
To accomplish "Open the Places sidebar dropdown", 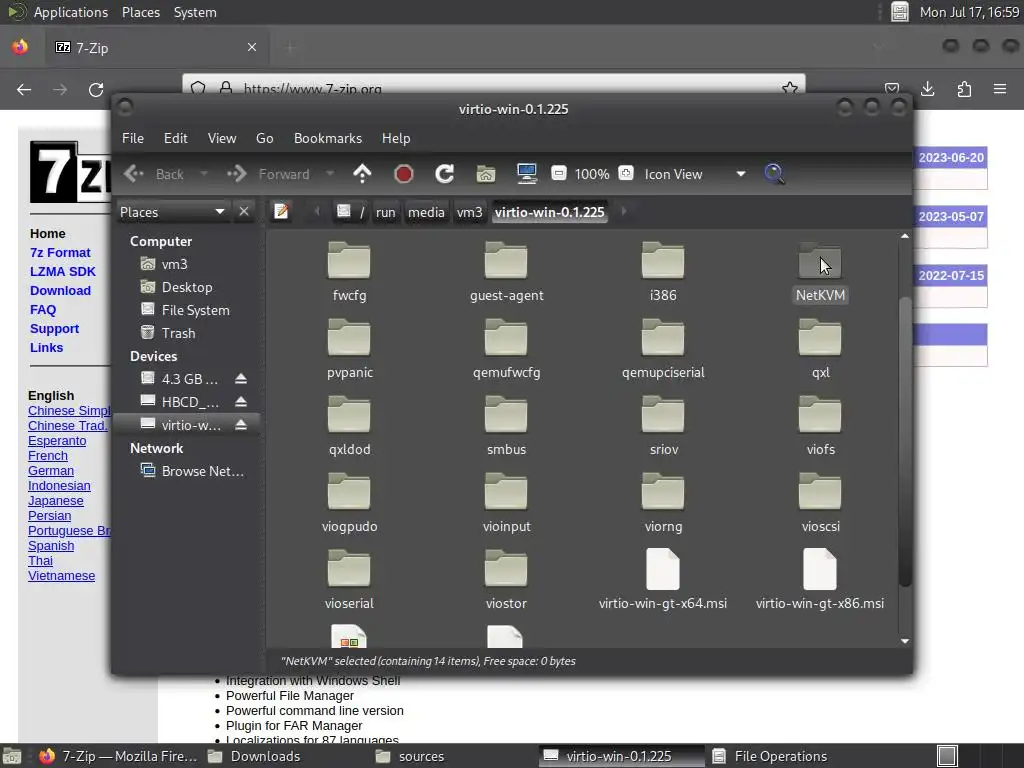I will coord(172,212).
